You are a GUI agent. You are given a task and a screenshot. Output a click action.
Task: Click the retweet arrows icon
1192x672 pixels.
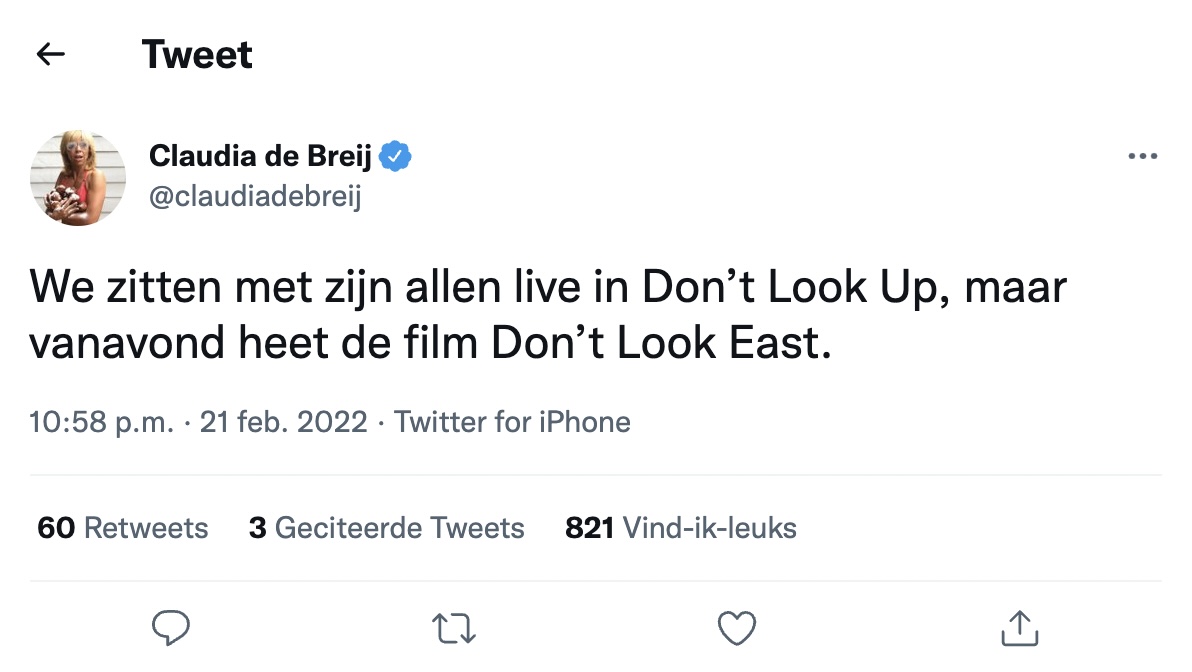coord(453,628)
